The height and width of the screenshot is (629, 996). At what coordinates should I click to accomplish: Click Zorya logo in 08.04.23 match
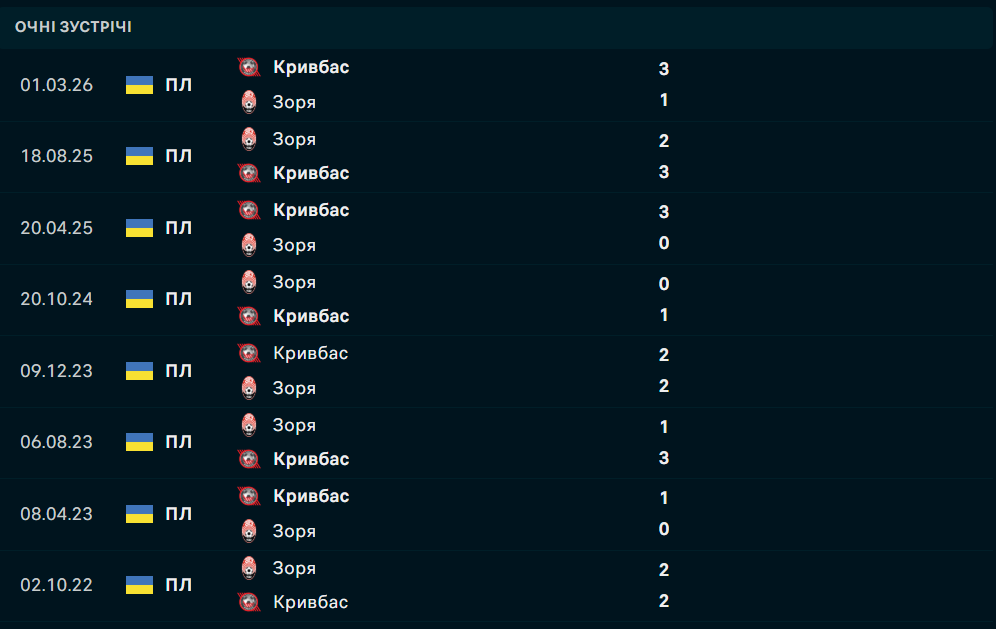coord(249,531)
